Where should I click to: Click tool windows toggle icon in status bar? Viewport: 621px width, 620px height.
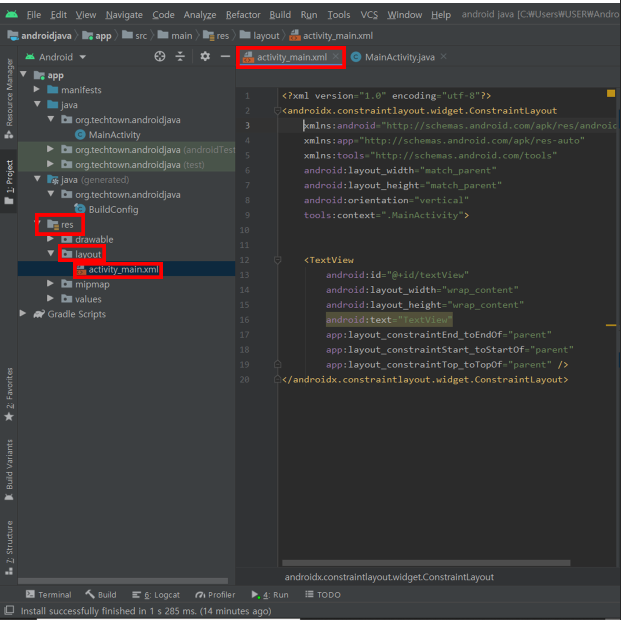9,610
